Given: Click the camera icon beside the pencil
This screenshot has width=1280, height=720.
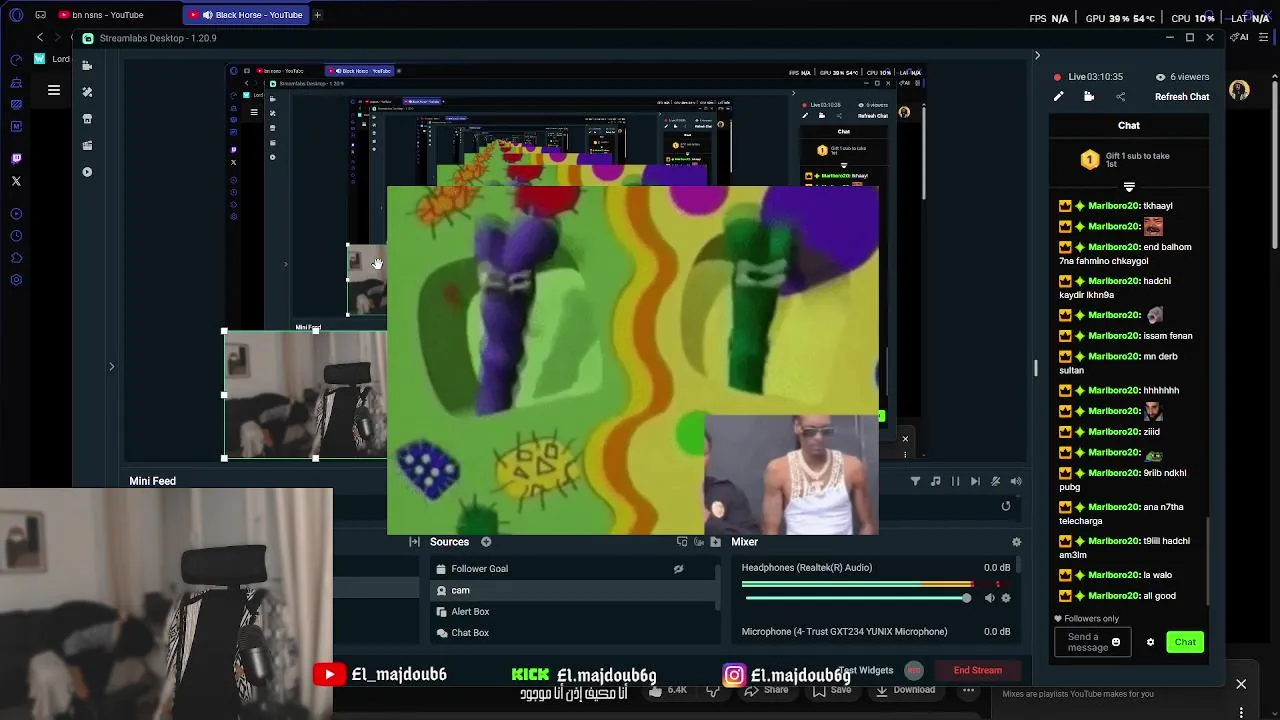Looking at the screenshot, I should (1089, 97).
